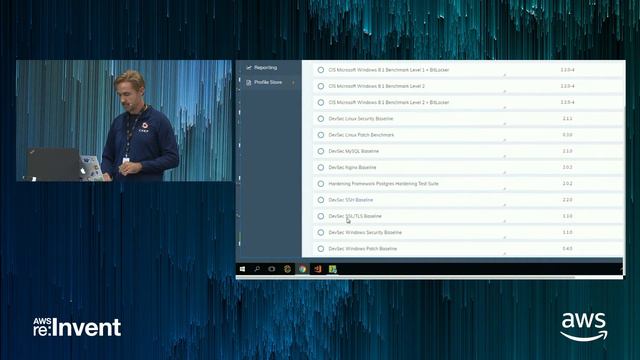The height and width of the screenshot is (360, 640).
Task: Open taskbar search magnifier icon
Action: (257, 269)
